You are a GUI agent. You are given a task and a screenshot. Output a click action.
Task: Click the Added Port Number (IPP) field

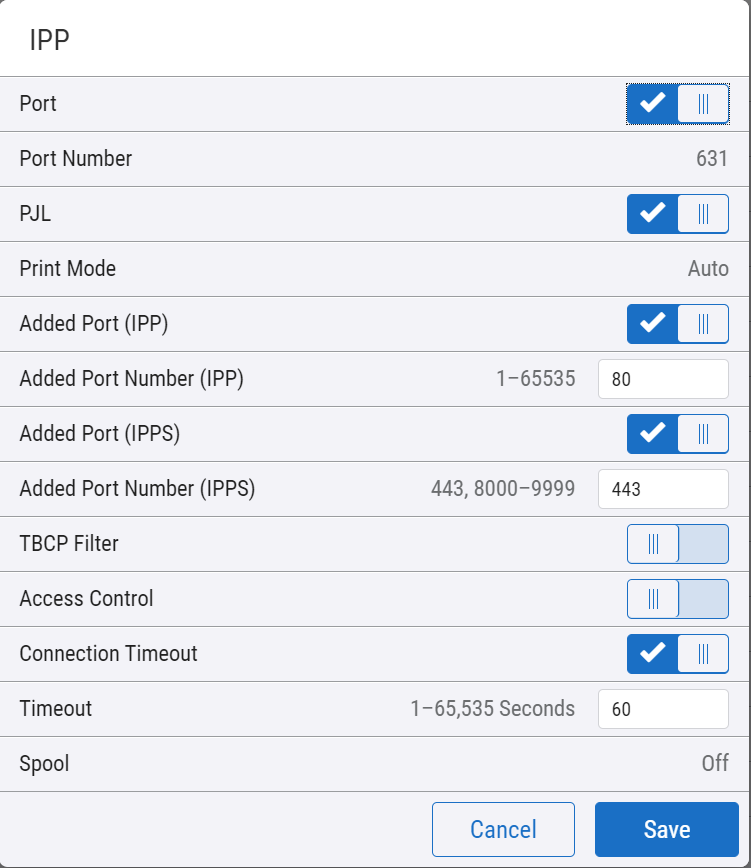tap(663, 379)
